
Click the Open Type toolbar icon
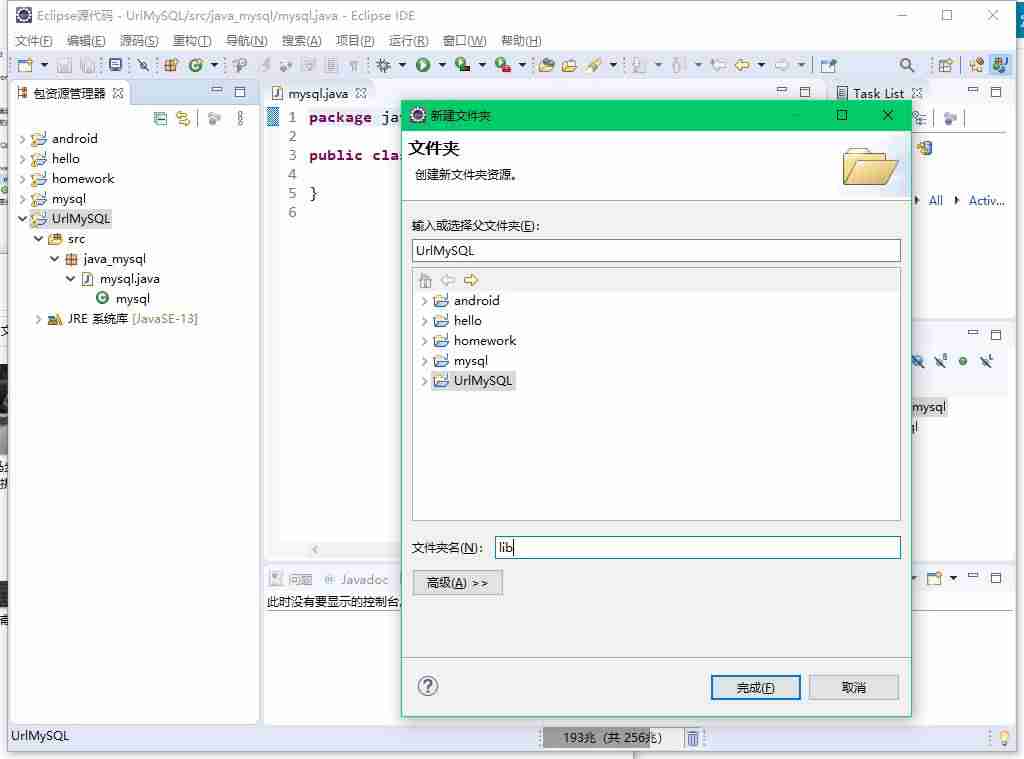click(x=546, y=65)
